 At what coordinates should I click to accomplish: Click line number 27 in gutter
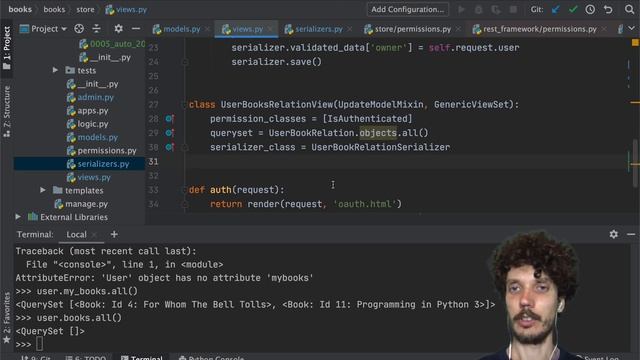[x=153, y=104]
